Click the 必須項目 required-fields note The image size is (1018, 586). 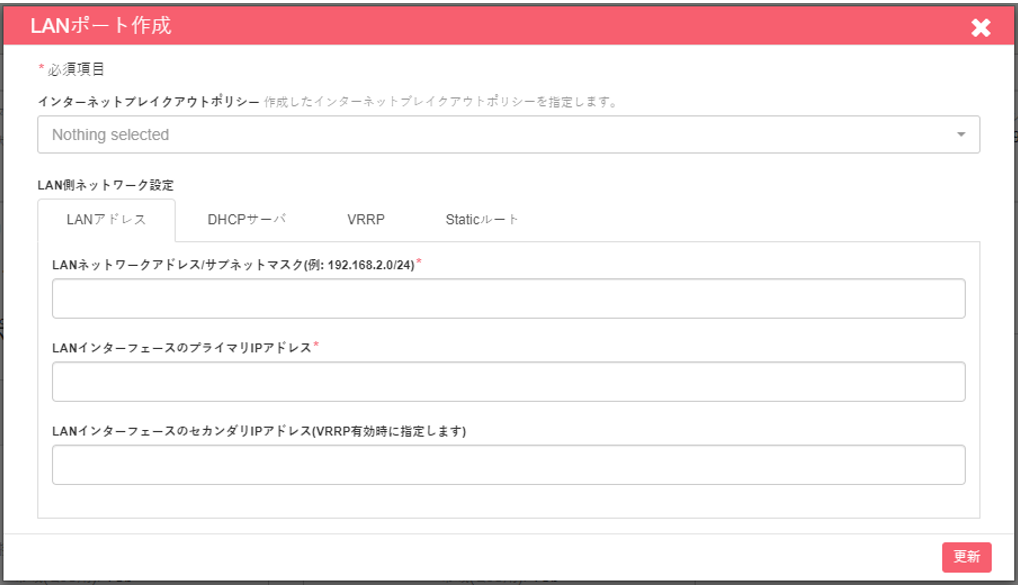[71, 69]
